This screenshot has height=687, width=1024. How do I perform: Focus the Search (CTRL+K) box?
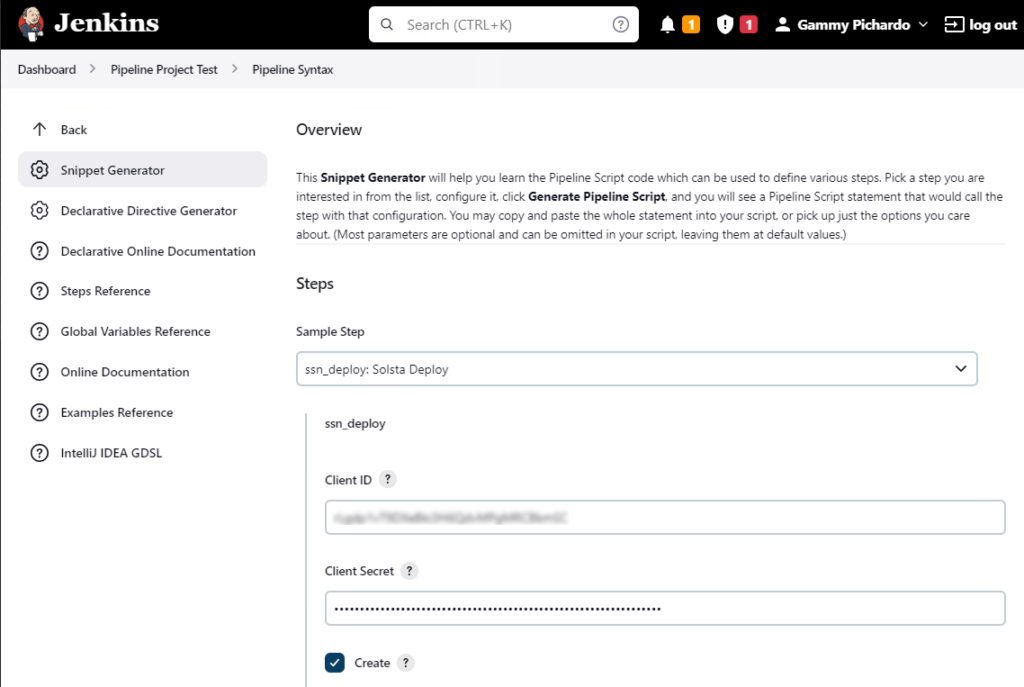tap(504, 25)
